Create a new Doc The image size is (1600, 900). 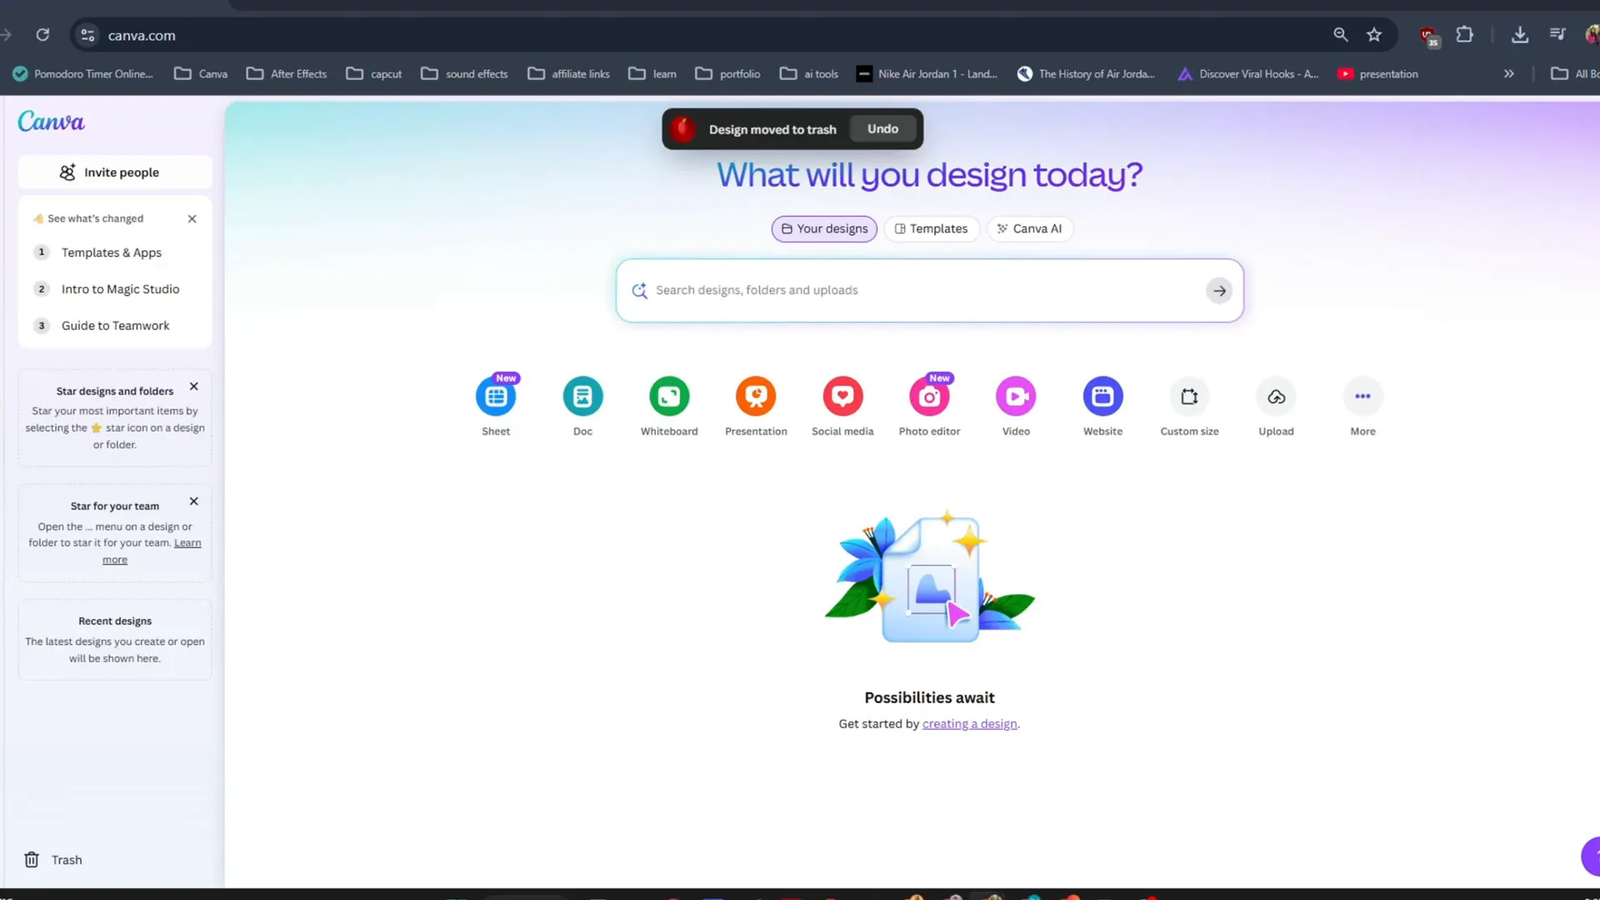click(x=583, y=397)
